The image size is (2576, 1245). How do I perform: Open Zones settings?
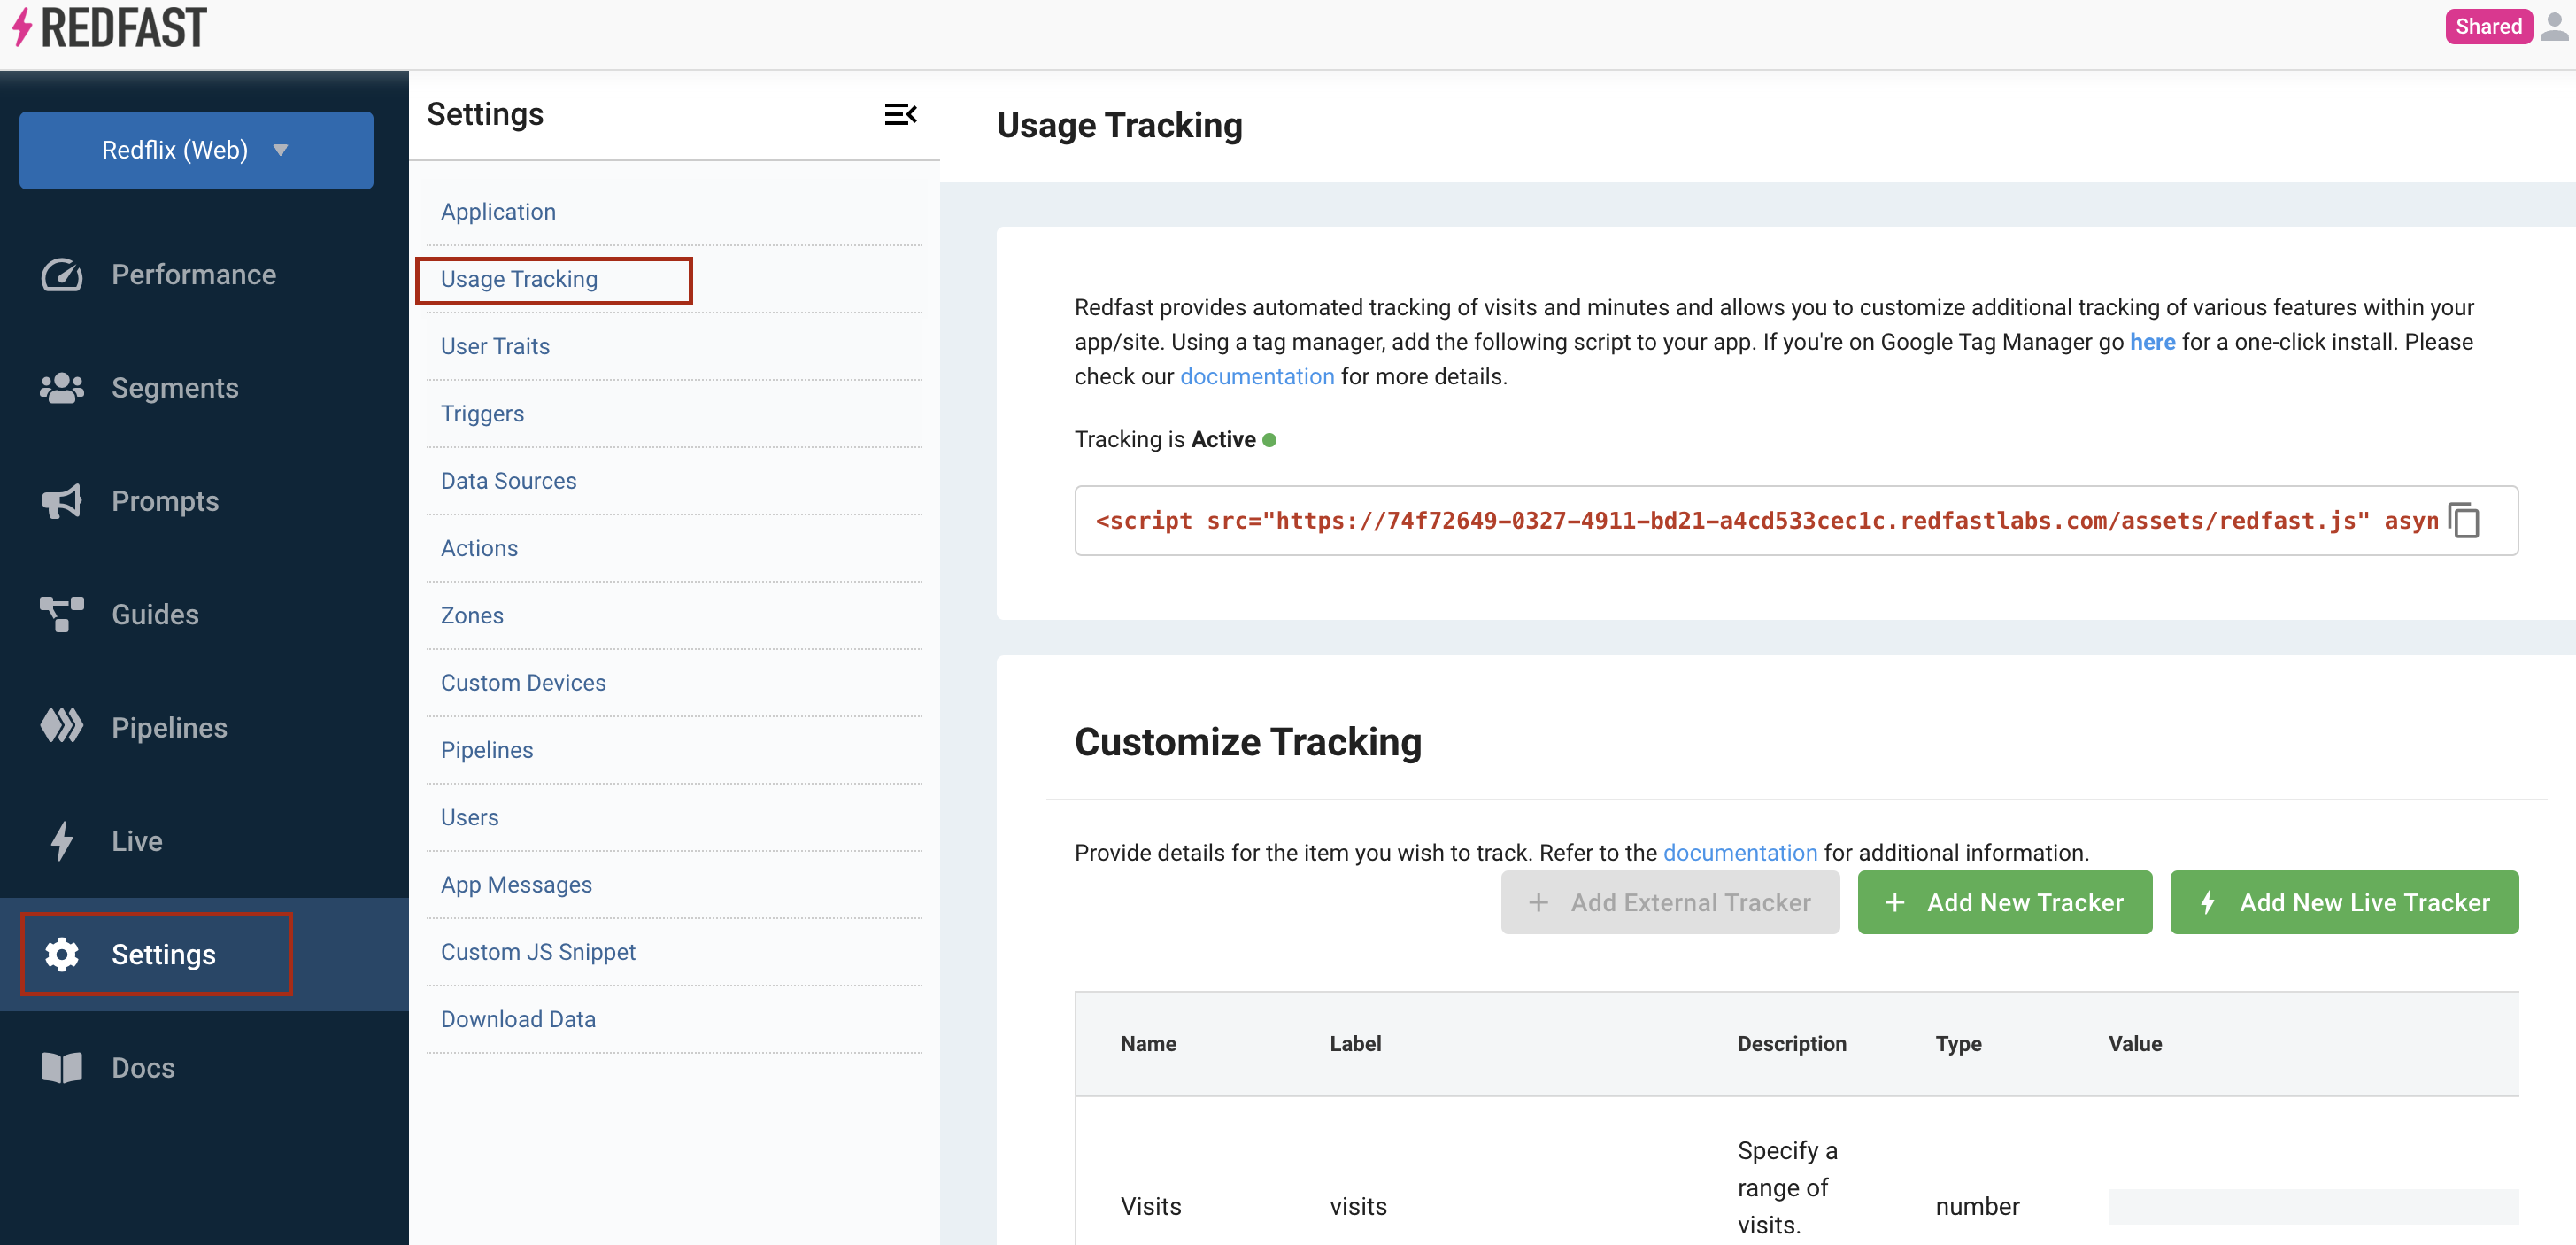(x=472, y=615)
